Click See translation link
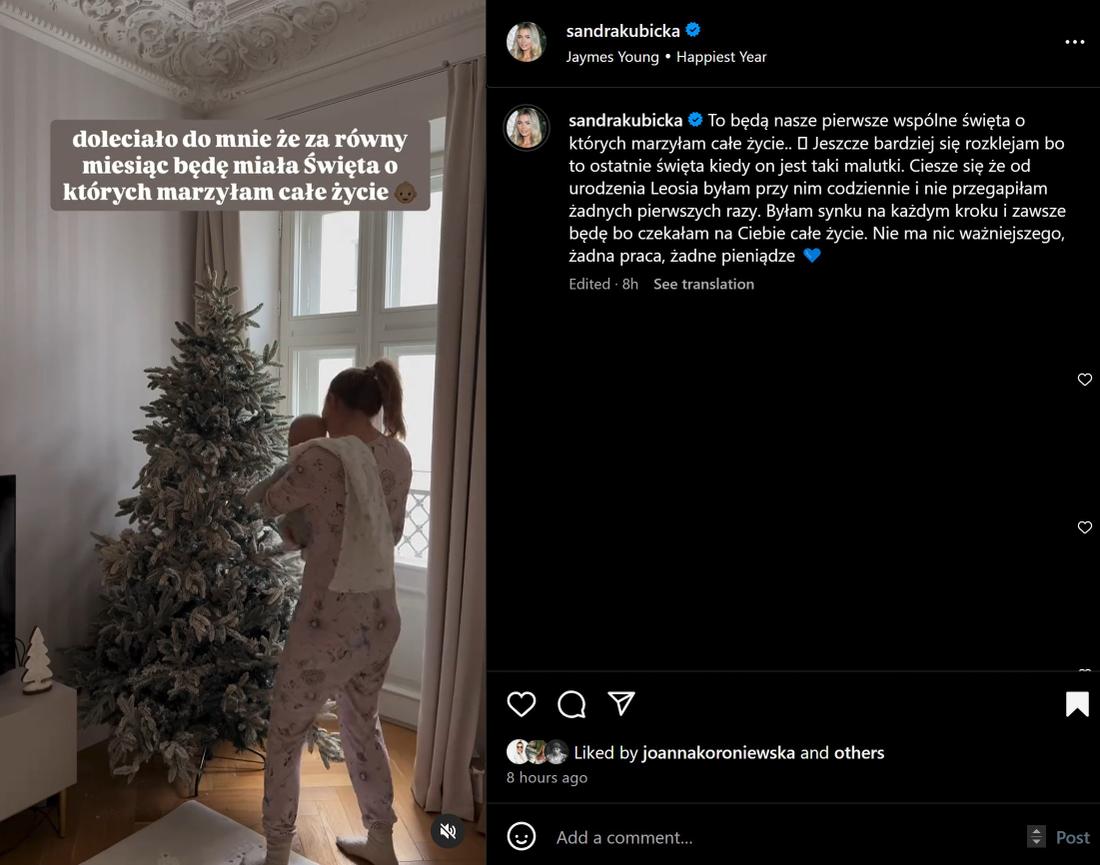 point(704,284)
